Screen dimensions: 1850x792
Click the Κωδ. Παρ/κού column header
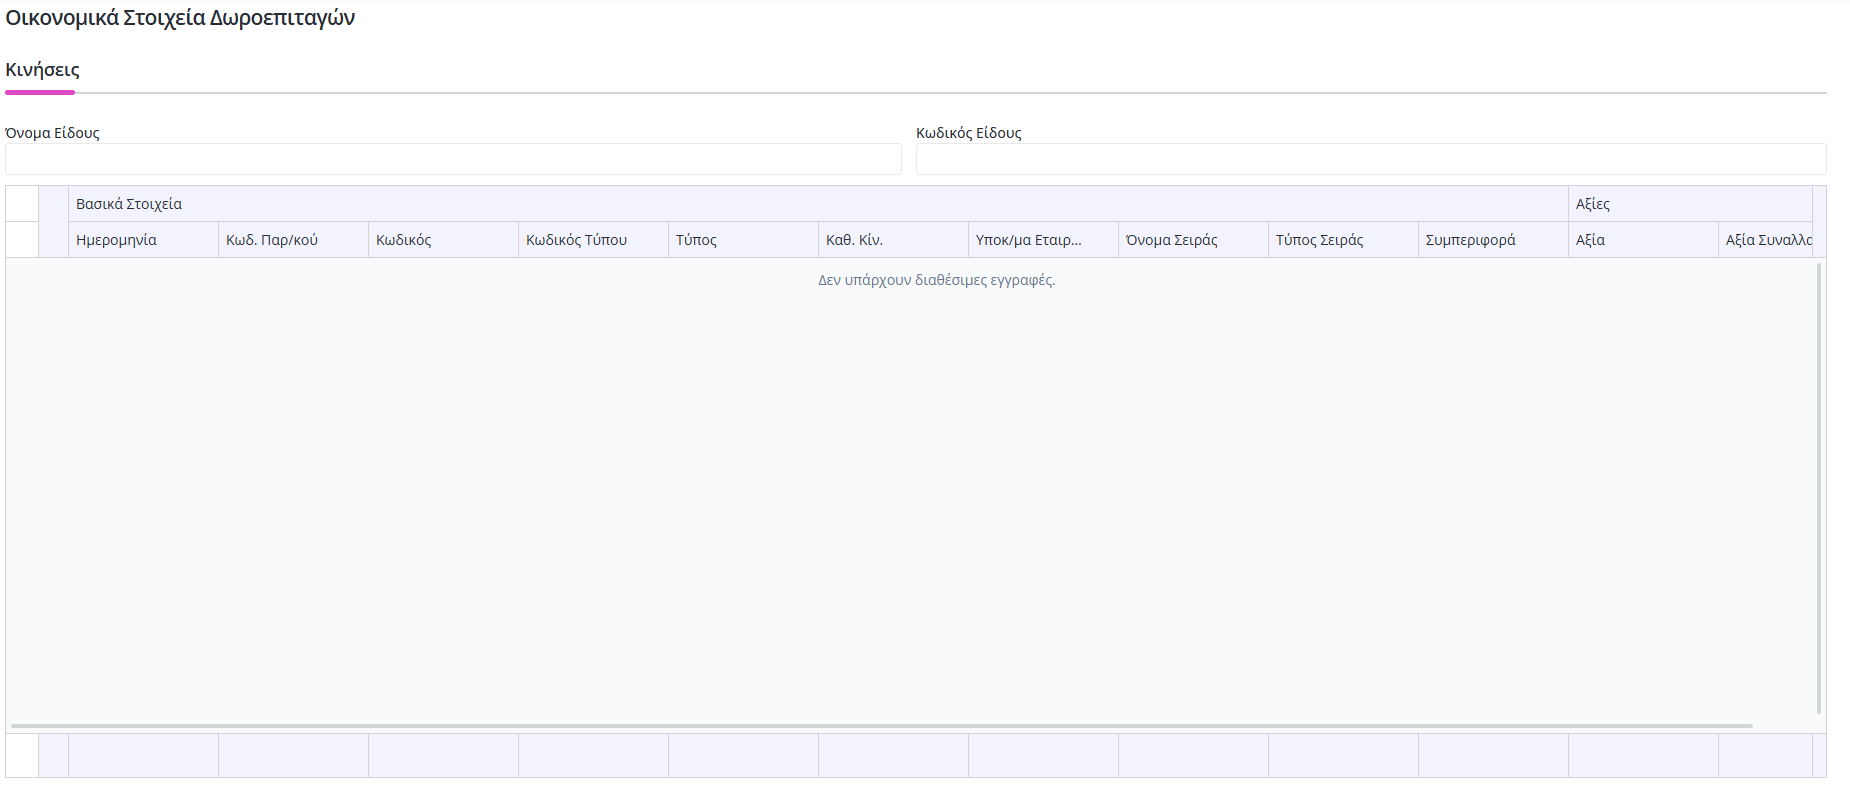coord(293,240)
